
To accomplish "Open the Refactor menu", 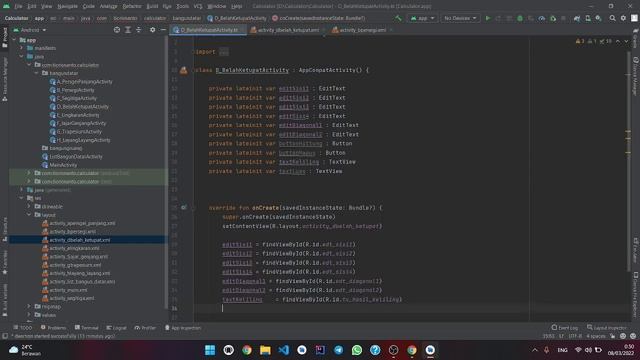I will point(132,6).
